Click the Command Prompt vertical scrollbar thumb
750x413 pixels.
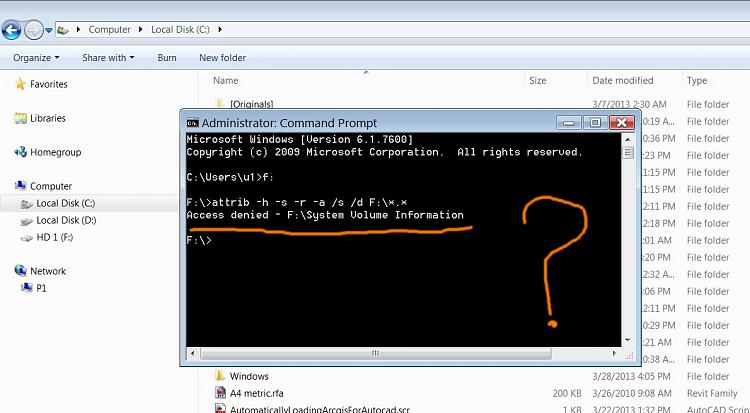tap(628, 153)
